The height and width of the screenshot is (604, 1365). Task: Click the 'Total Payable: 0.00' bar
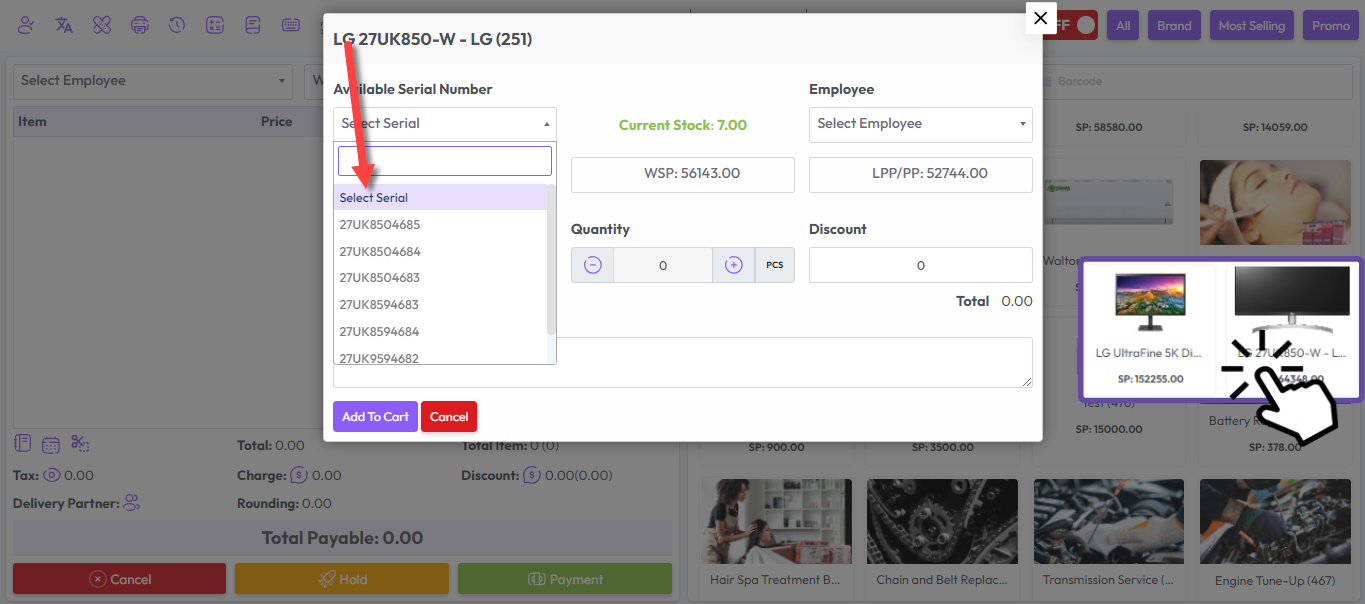click(x=342, y=538)
